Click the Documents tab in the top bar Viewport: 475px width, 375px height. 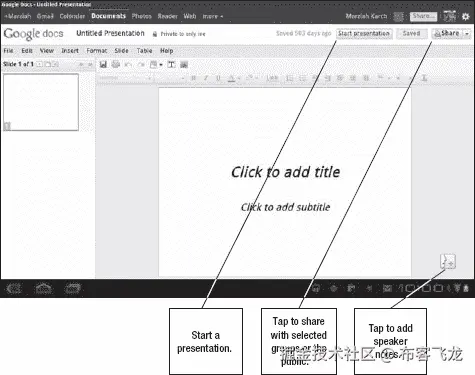pyautogui.click(x=108, y=16)
